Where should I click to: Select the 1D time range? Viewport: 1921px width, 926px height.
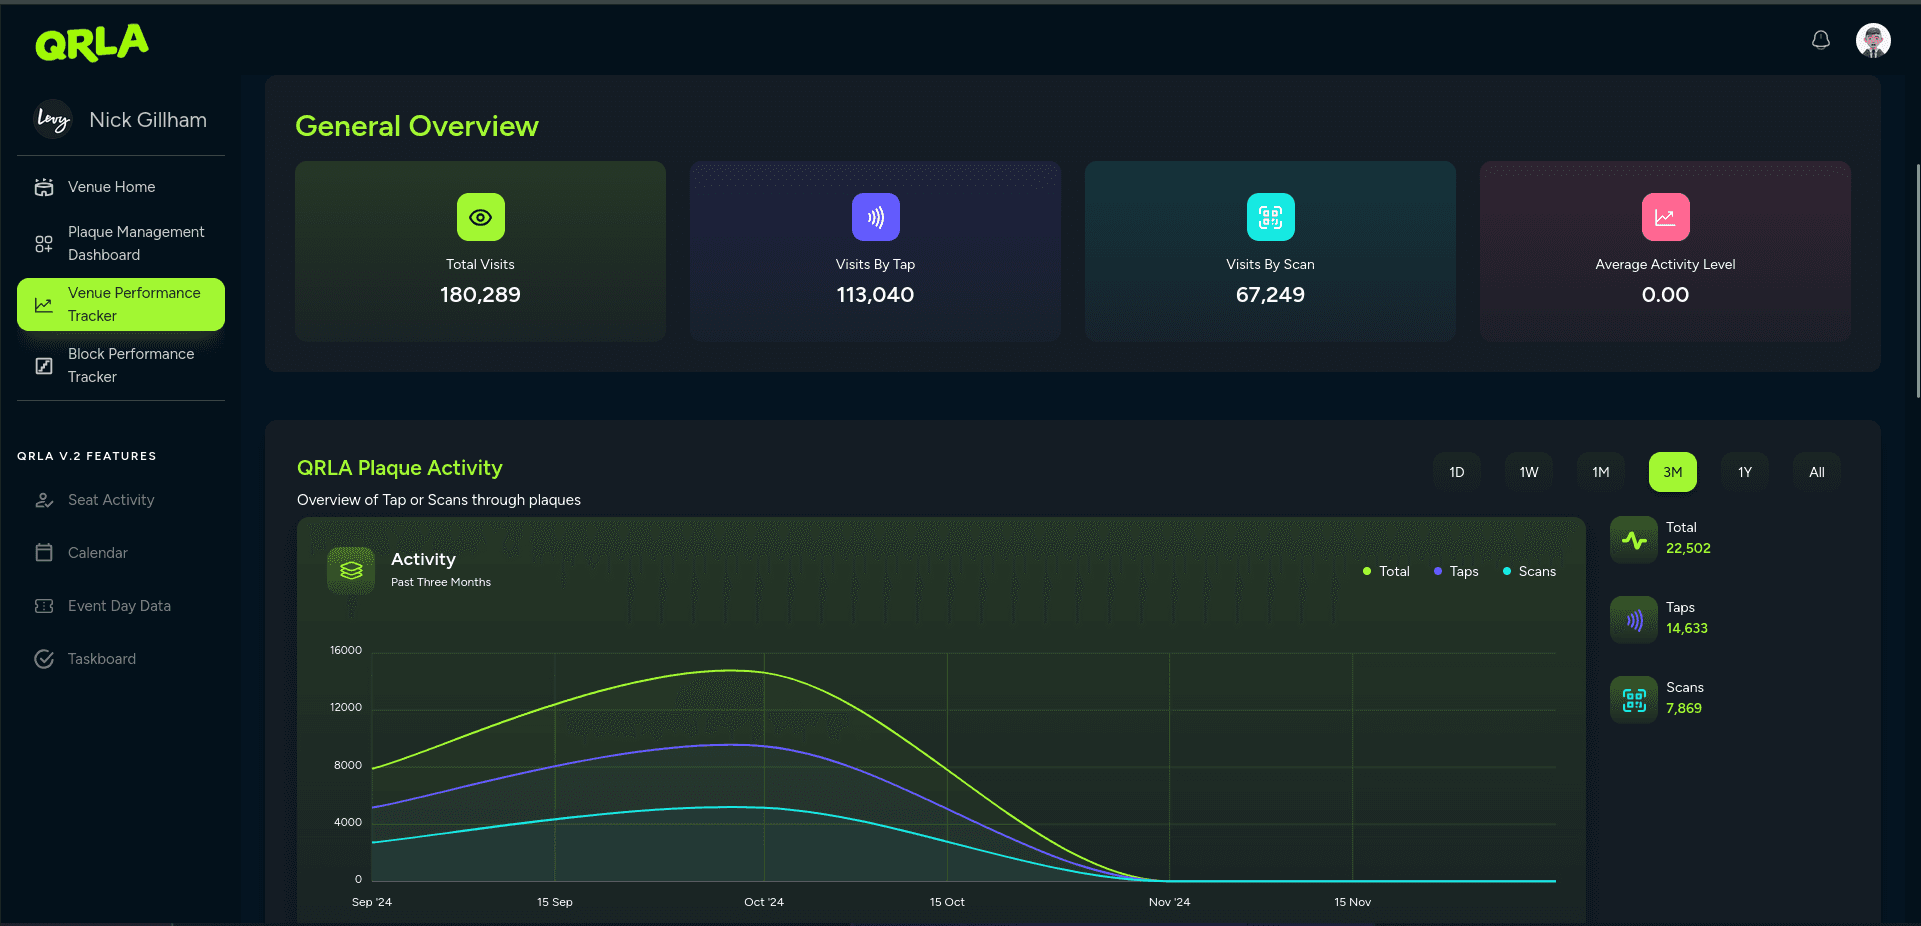(1457, 472)
